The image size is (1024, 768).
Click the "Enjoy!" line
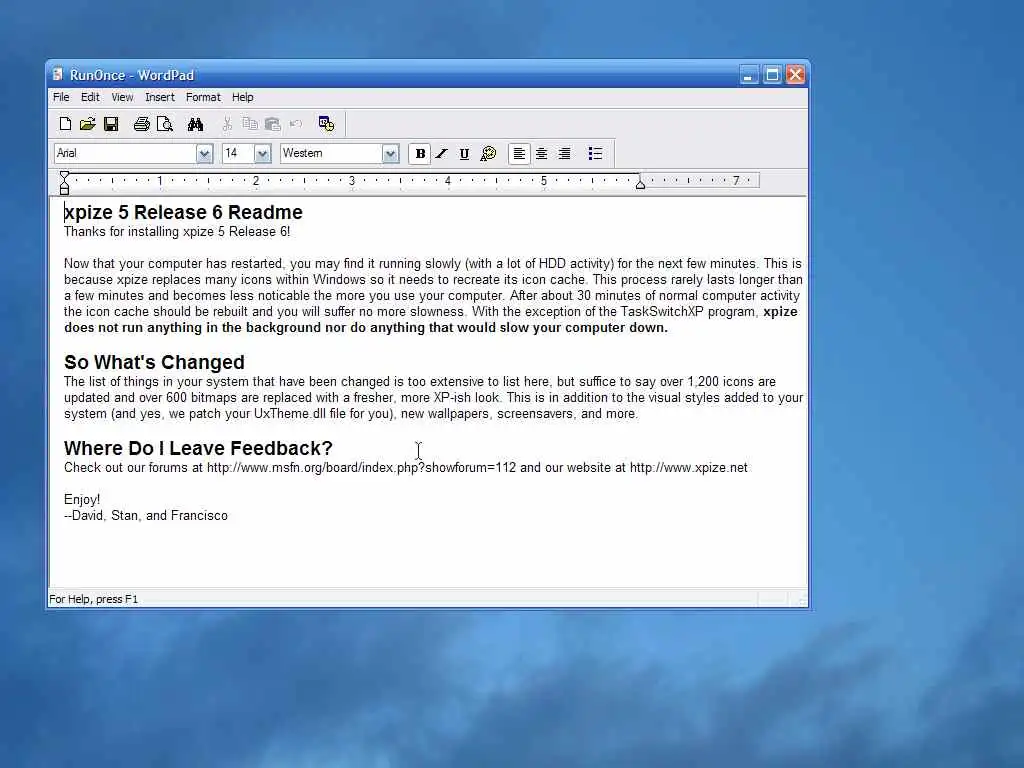[x=82, y=500]
